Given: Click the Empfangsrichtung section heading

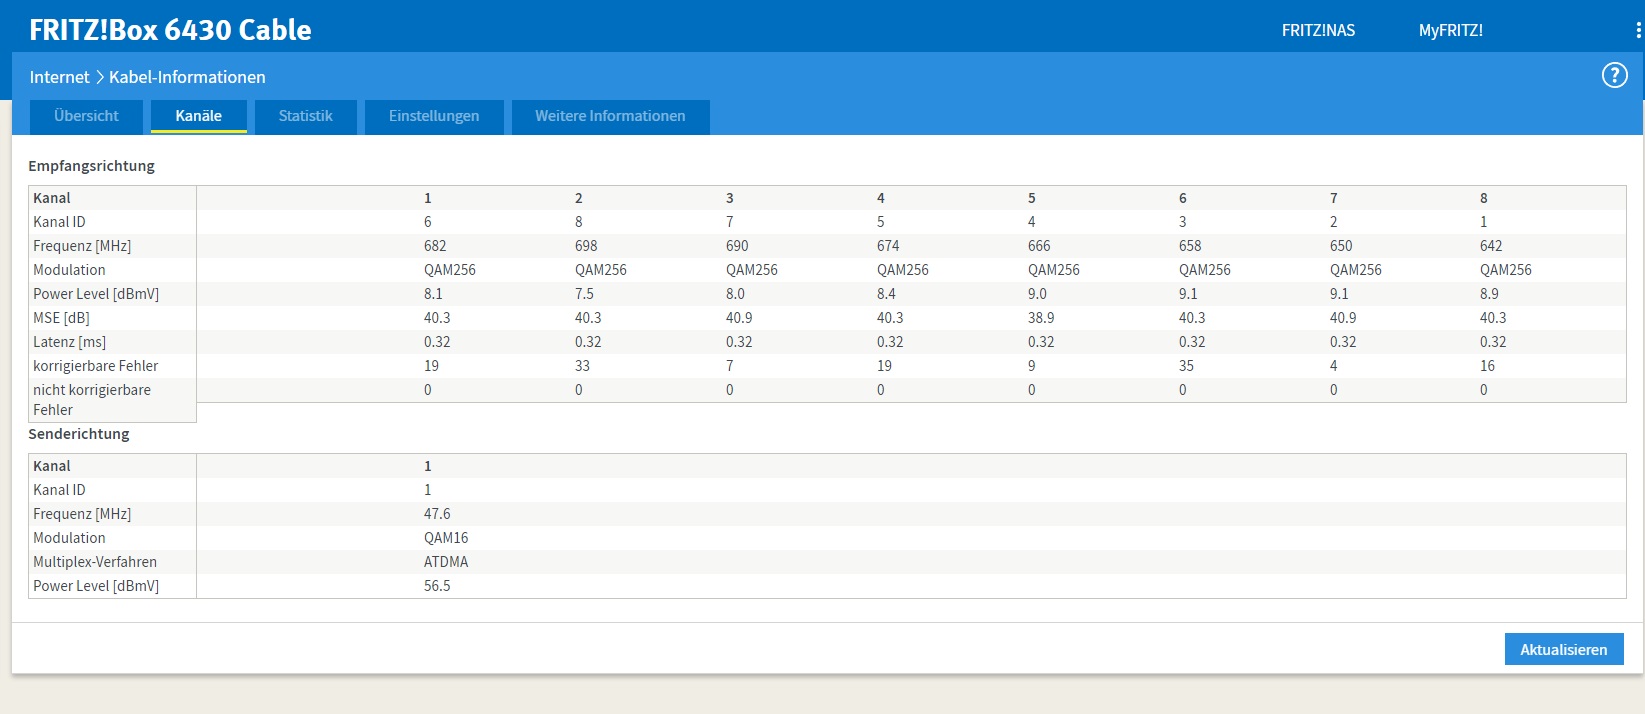Looking at the screenshot, I should (x=91, y=166).
